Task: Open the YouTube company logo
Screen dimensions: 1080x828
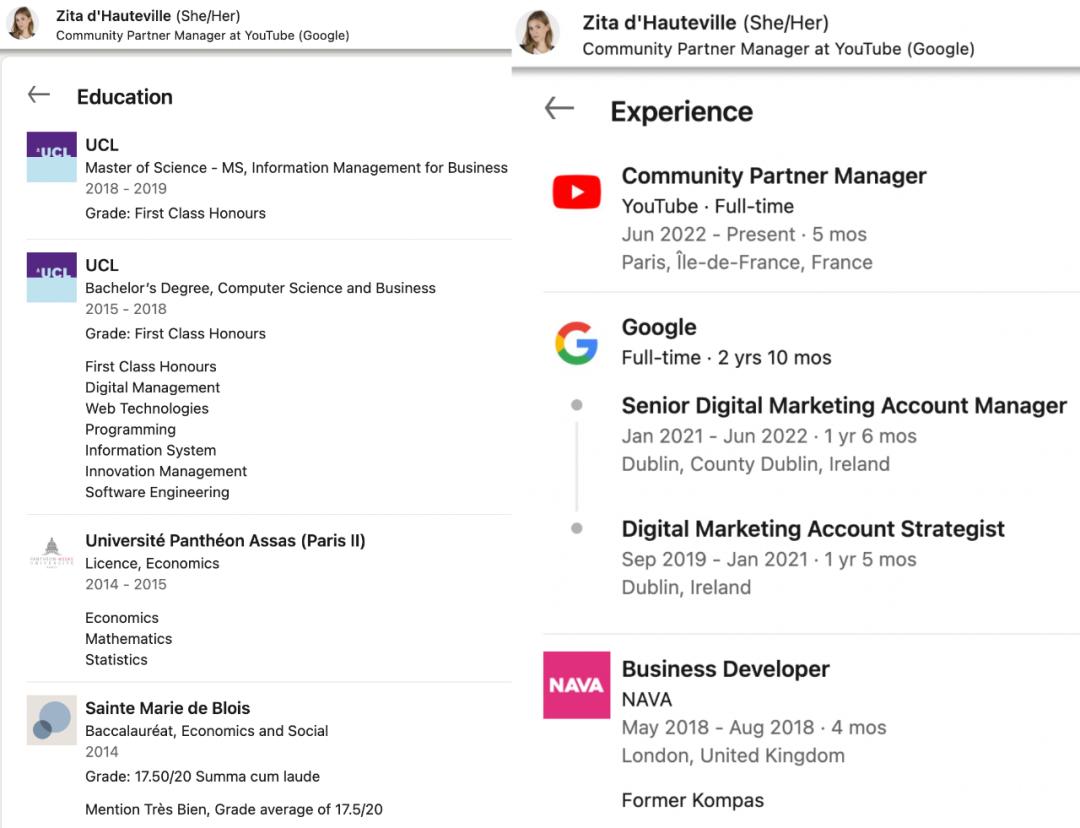Action: coord(576,192)
